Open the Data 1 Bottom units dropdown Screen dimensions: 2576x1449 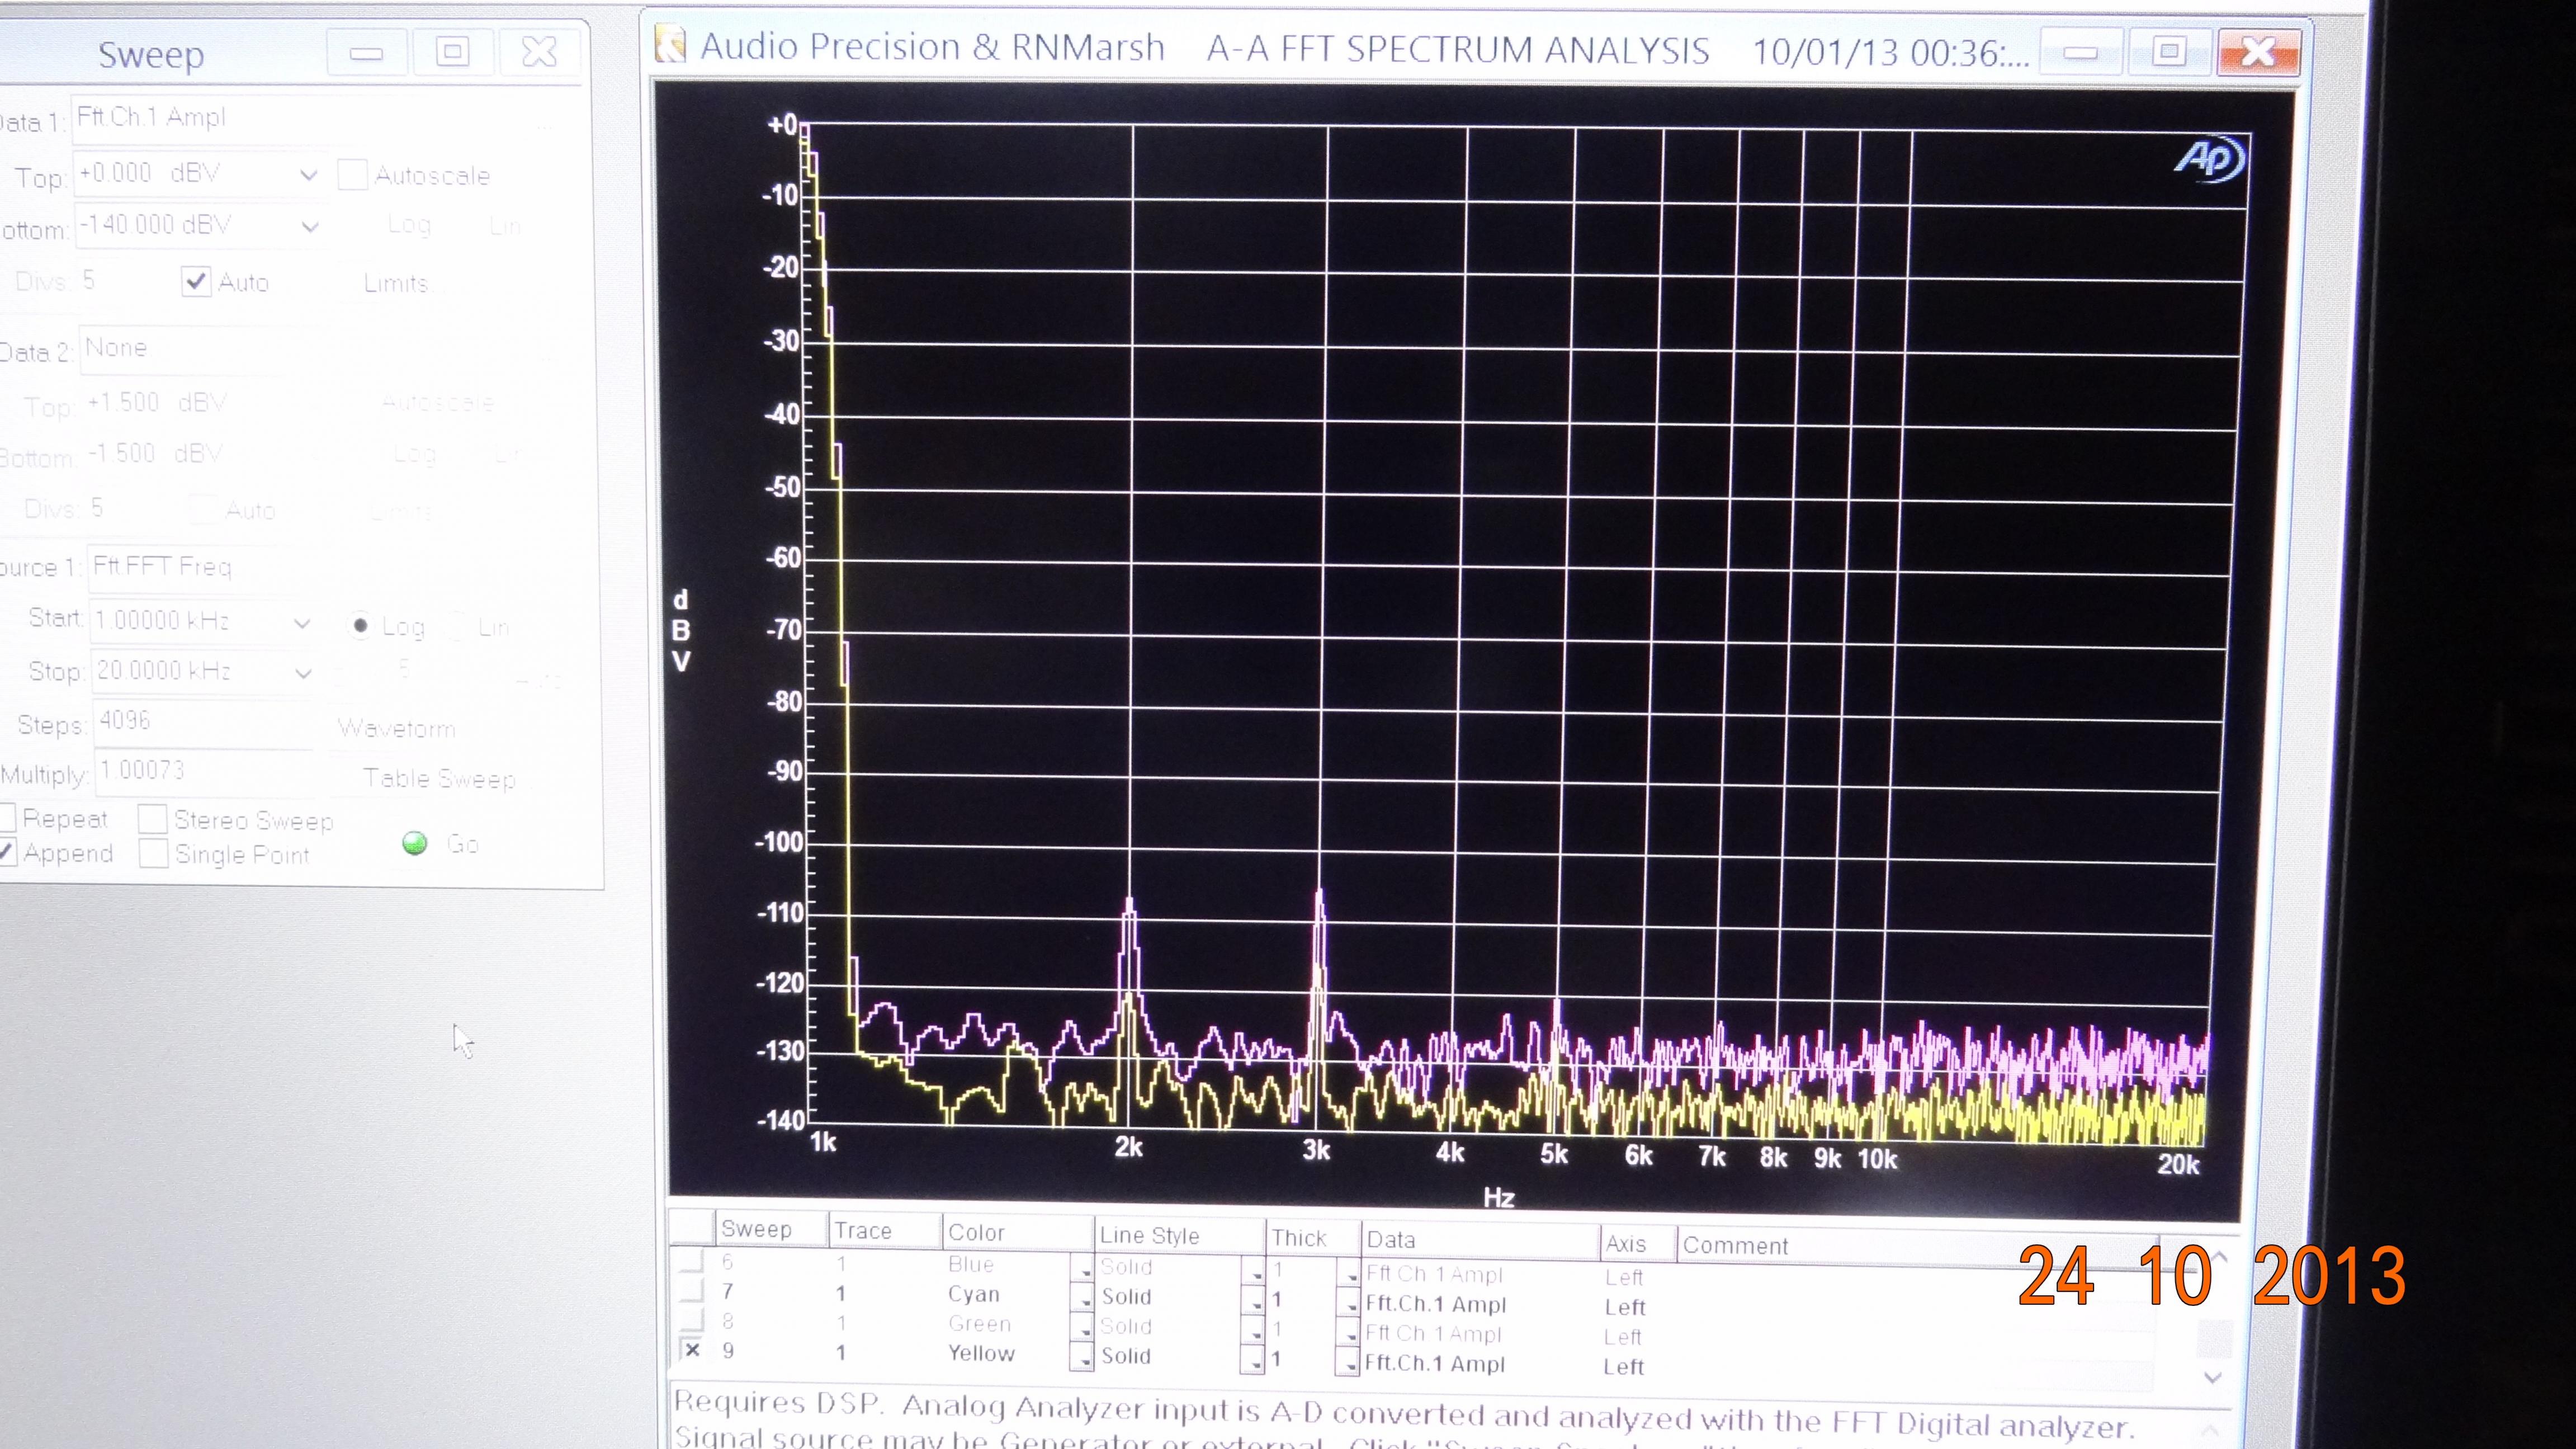click(x=310, y=227)
